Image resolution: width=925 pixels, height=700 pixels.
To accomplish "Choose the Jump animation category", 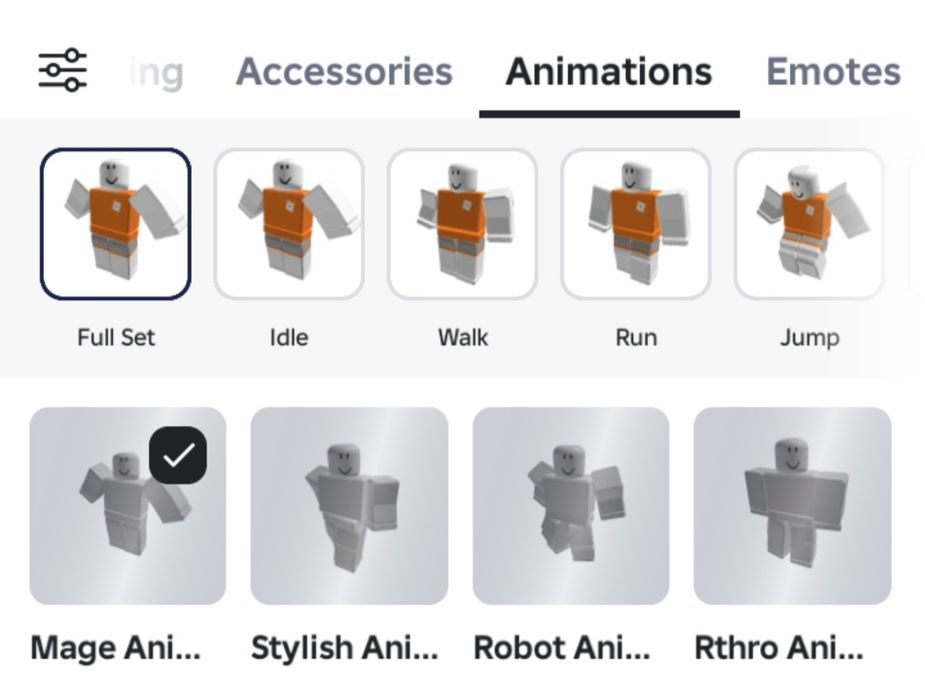I will click(x=809, y=224).
